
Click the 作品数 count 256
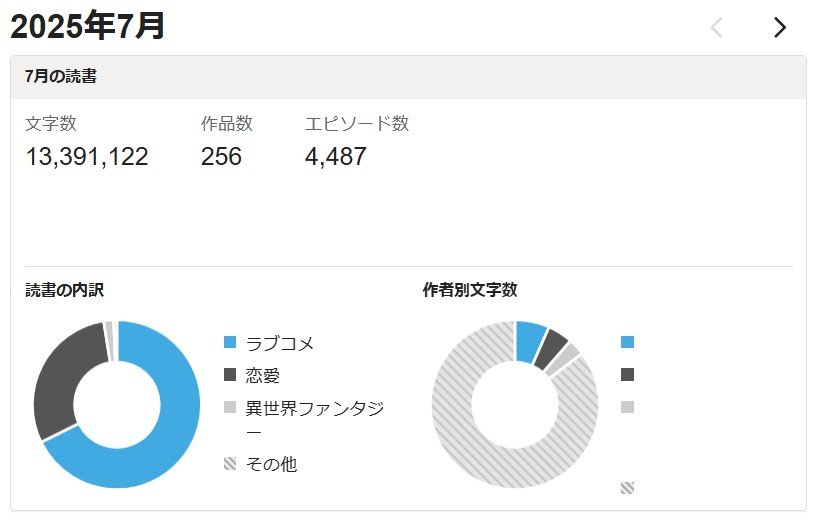click(221, 157)
